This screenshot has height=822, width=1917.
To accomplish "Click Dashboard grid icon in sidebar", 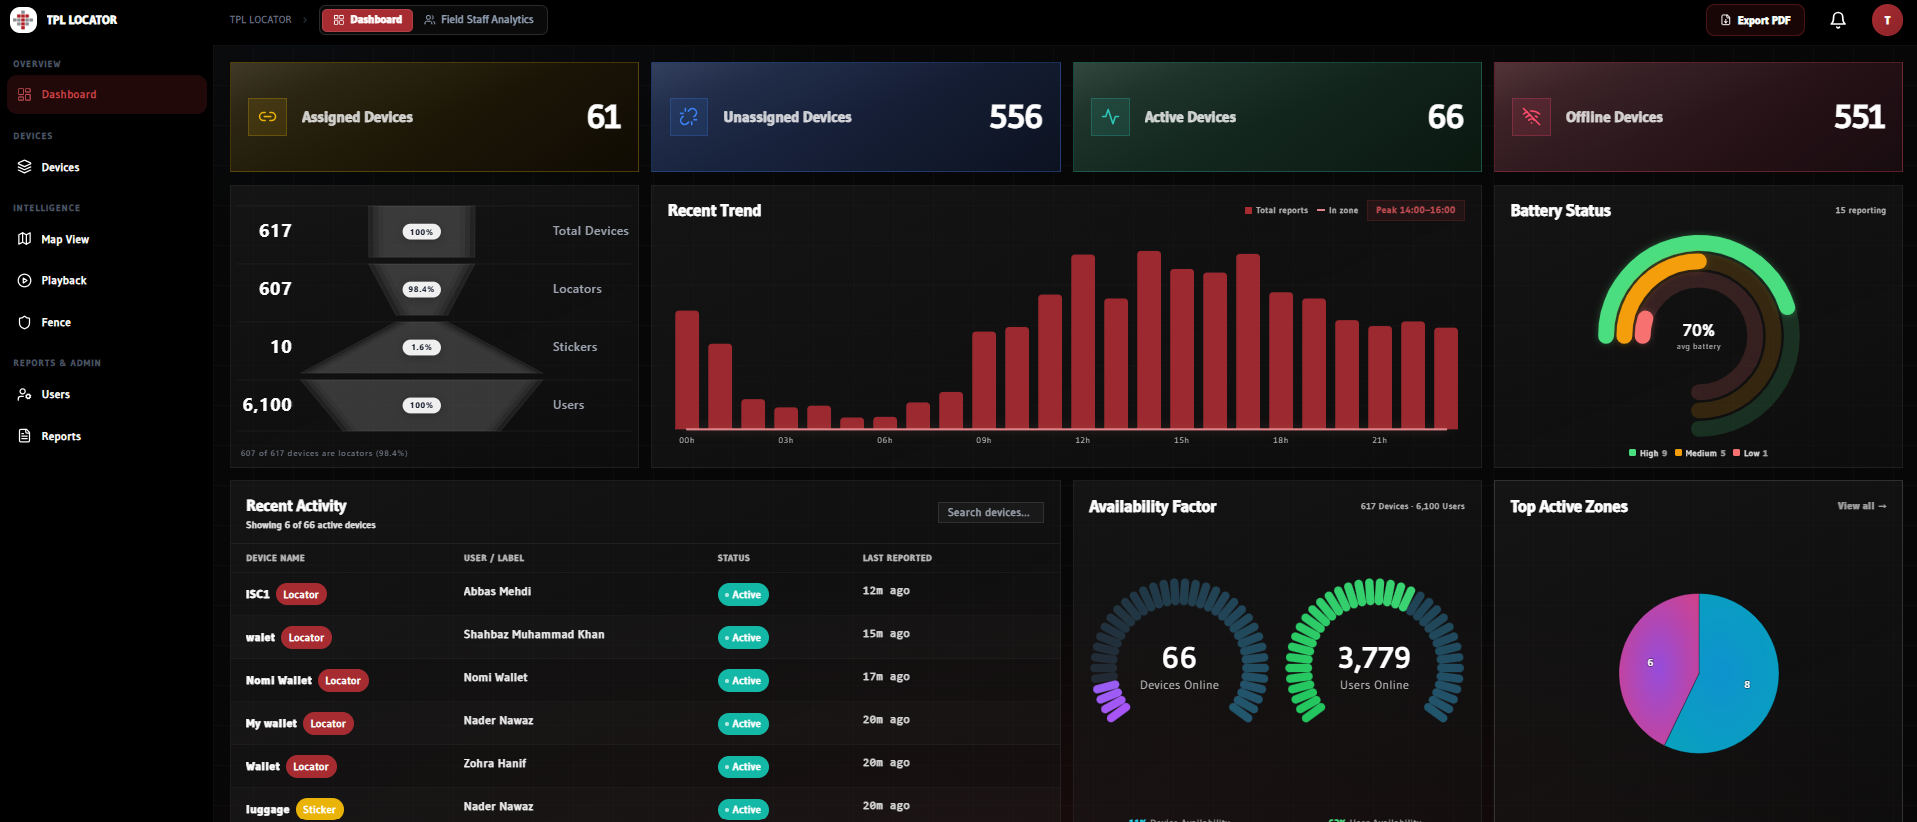I will pyautogui.click(x=25, y=94).
